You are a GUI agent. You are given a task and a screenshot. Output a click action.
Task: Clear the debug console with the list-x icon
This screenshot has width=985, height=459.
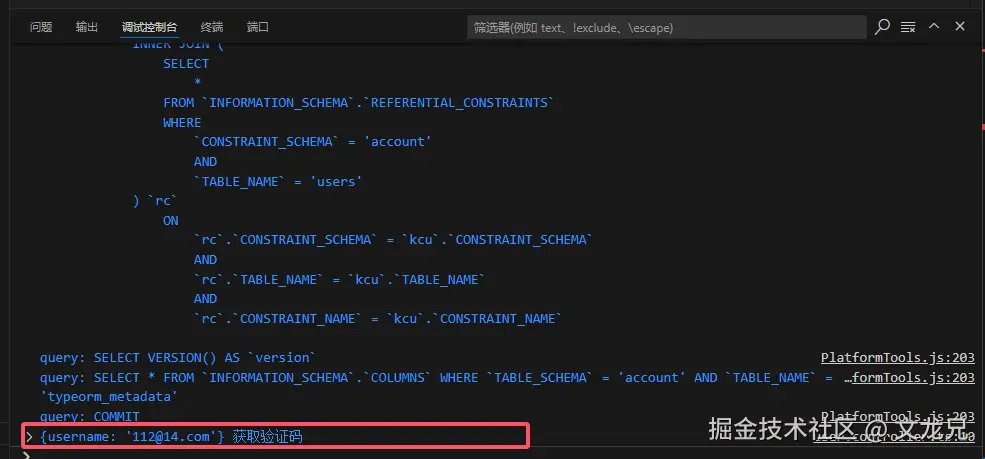(x=908, y=26)
